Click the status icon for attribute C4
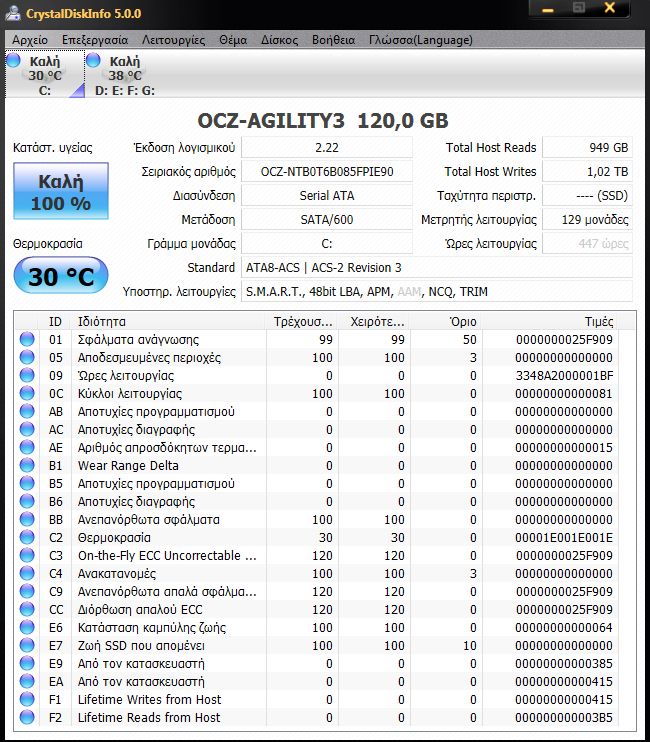Viewport: 650px width, 742px height. (27, 573)
